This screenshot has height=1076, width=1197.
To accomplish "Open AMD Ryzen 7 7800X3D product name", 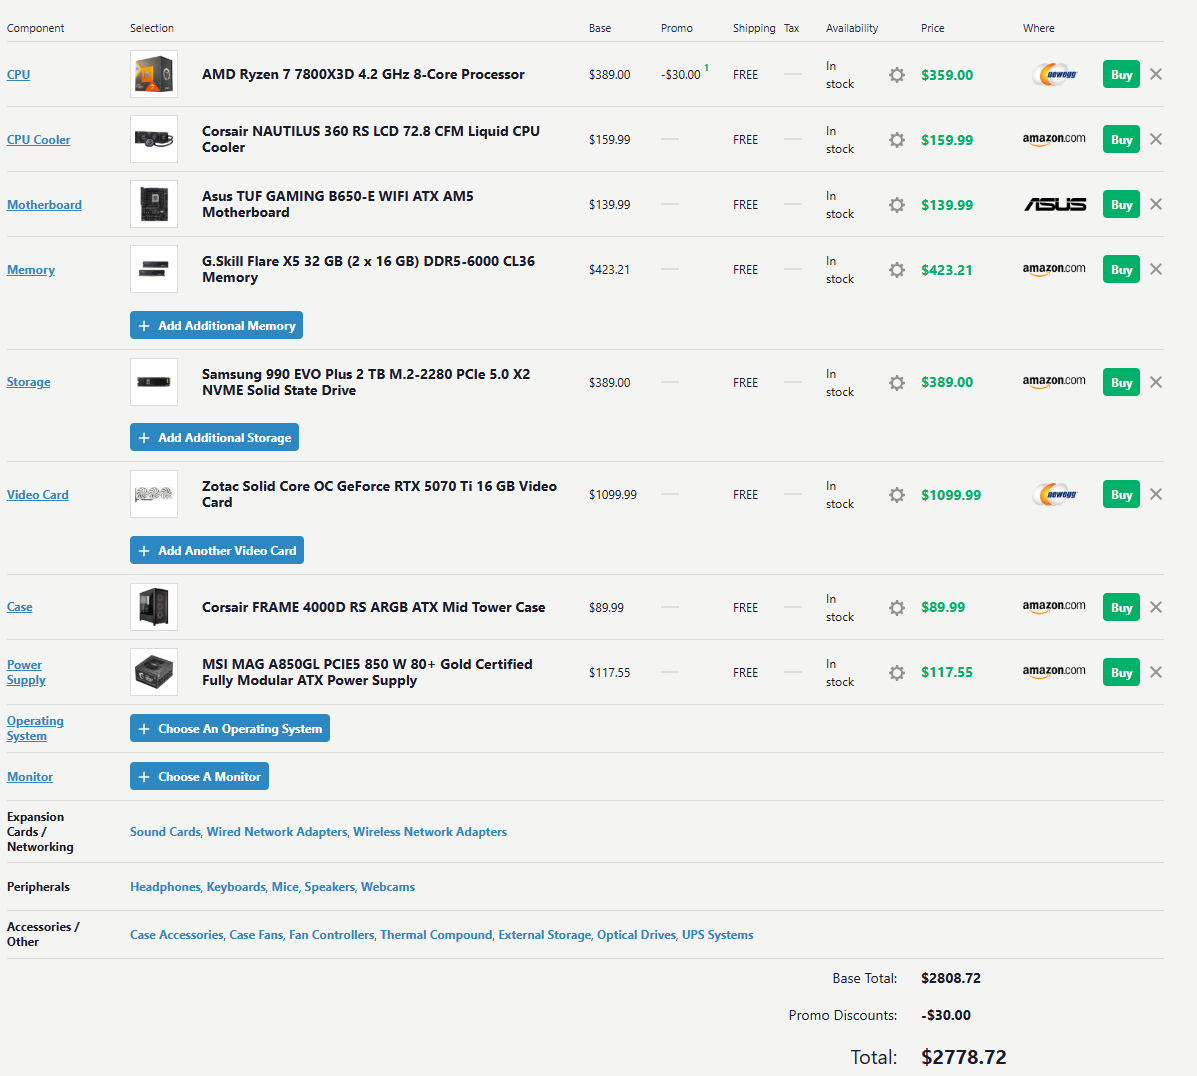I will (363, 74).
